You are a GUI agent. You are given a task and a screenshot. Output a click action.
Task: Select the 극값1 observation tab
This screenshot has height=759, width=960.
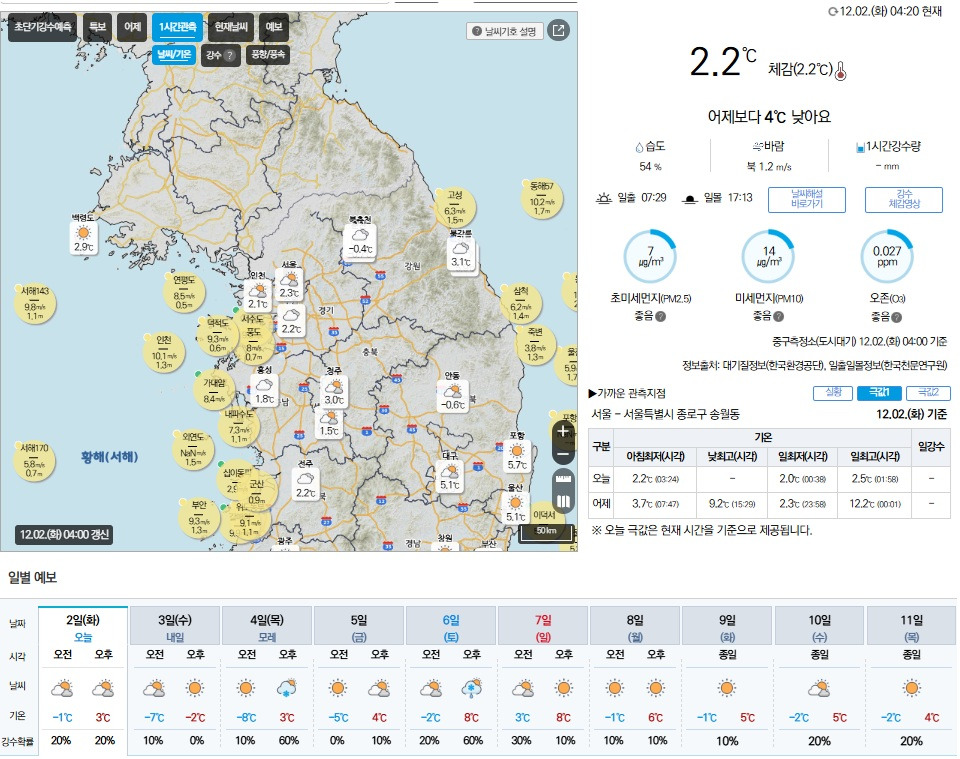point(879,392)
